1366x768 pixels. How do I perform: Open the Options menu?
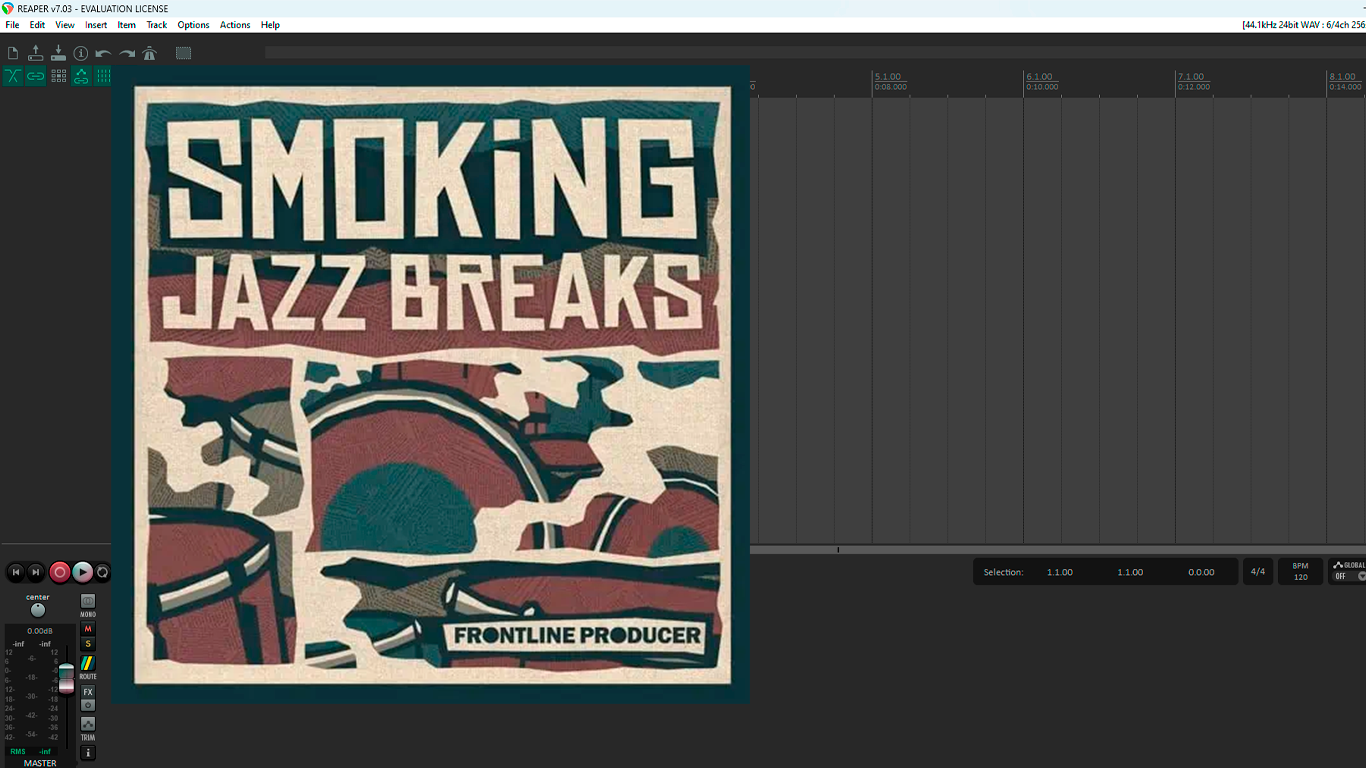[193, 25]
